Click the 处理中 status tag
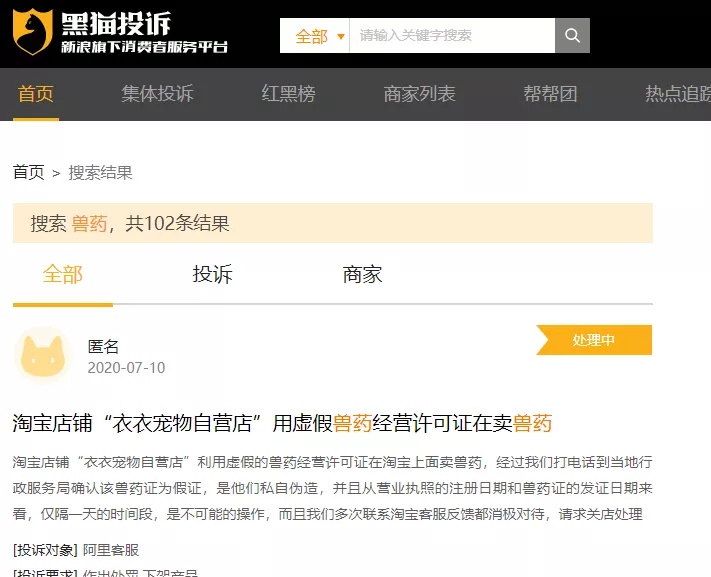 click(x=594, y=340)
